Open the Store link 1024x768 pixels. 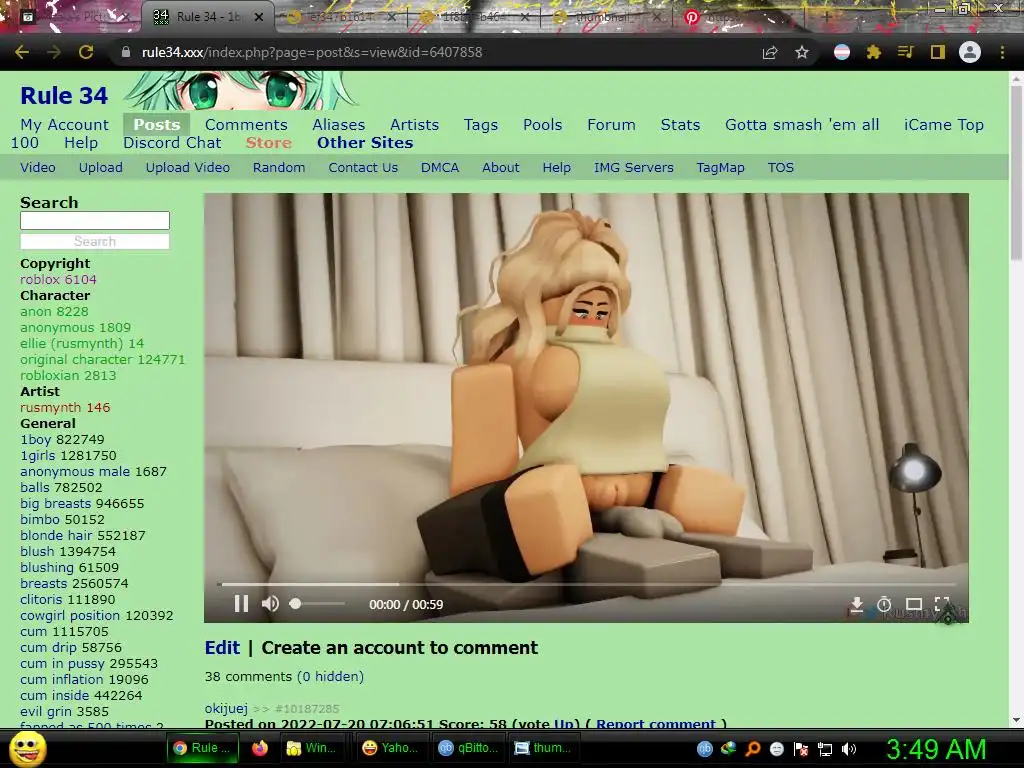268,143
